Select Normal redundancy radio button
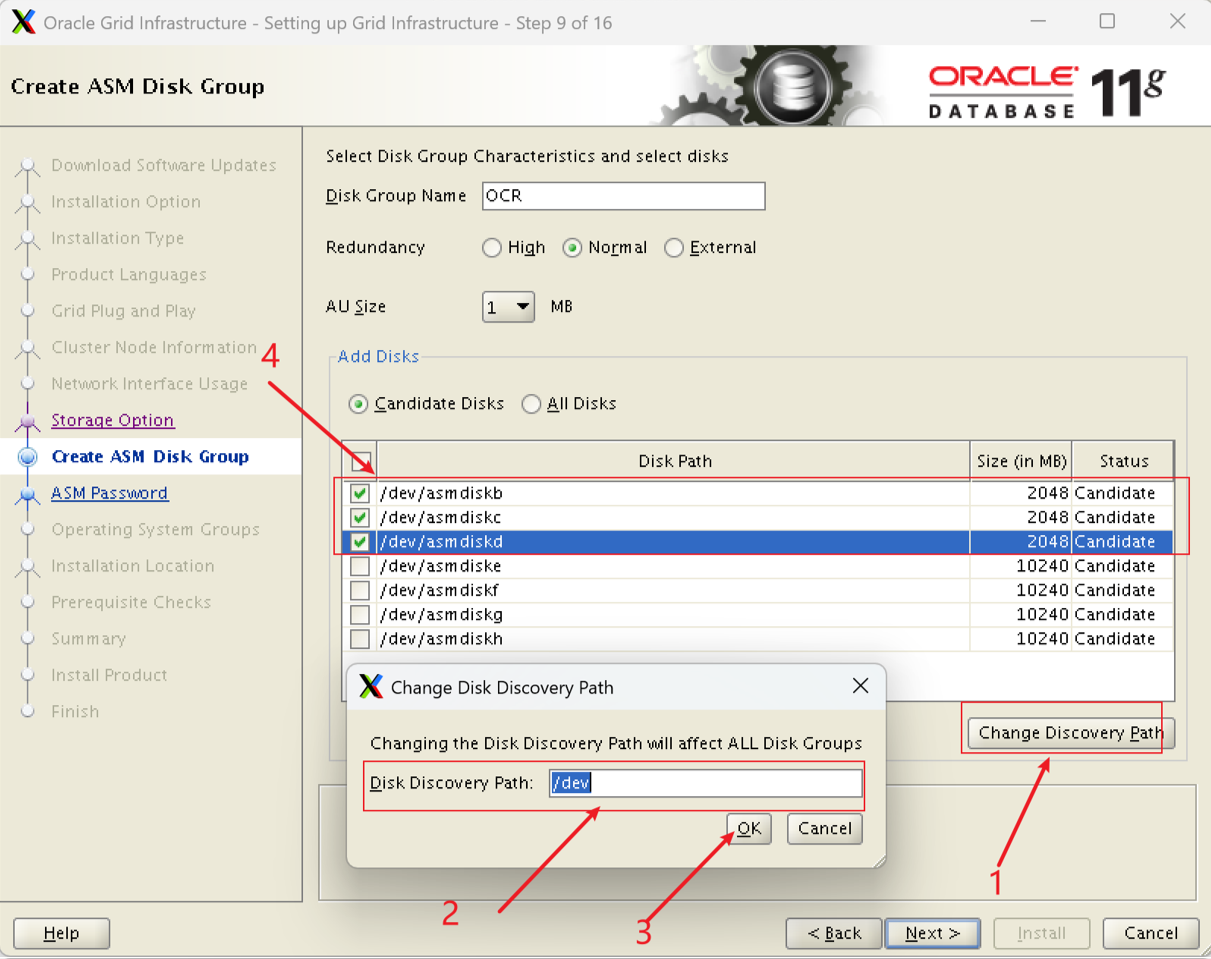This screenshot has height=959, width=1211. coord(572,248)
